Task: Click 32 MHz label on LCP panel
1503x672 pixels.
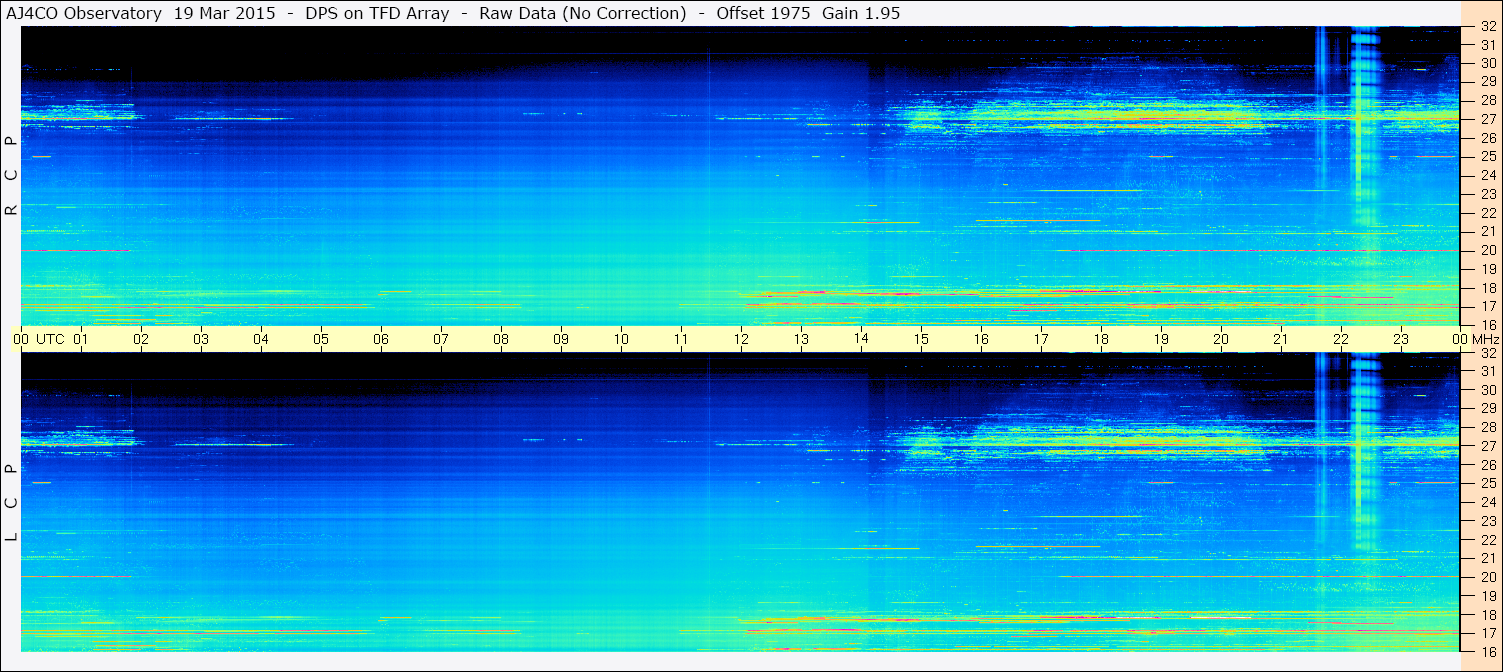Action: coord(1487,353)
